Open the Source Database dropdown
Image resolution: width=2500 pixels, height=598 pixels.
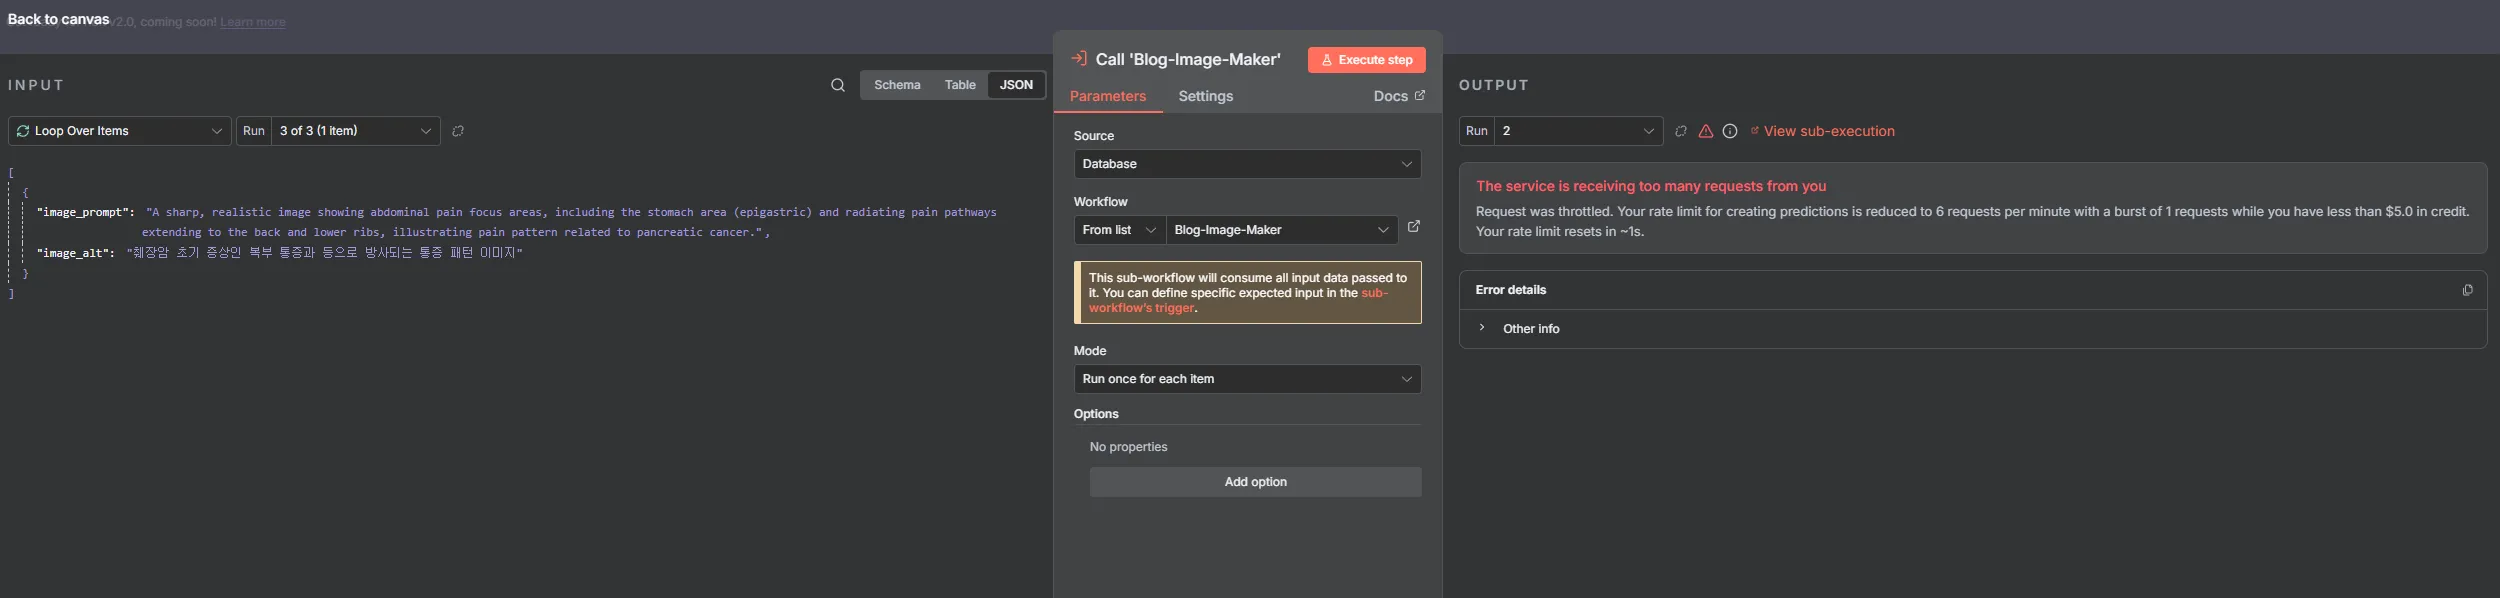tap(1247, 164)
